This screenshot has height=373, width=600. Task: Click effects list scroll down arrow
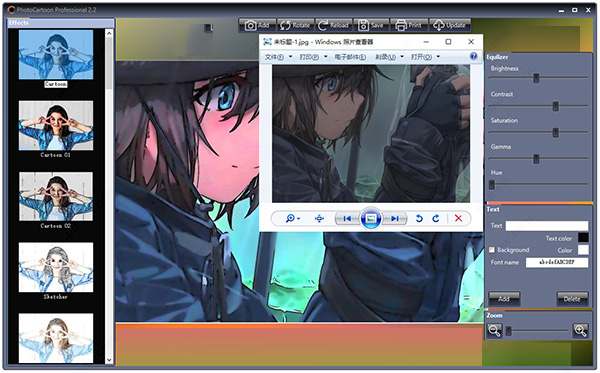(x=109, y=360)
